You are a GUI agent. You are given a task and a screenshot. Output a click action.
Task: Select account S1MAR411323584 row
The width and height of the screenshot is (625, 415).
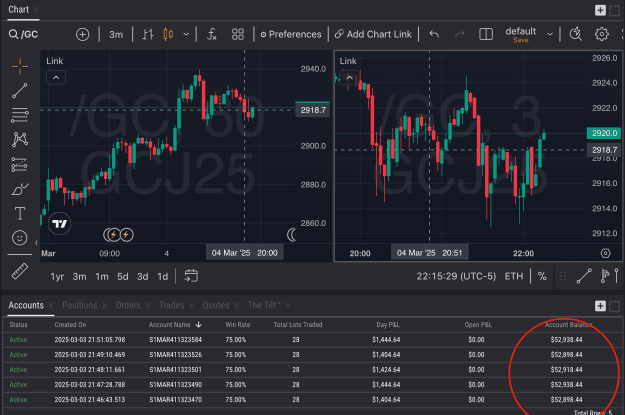tap(311, 340)
